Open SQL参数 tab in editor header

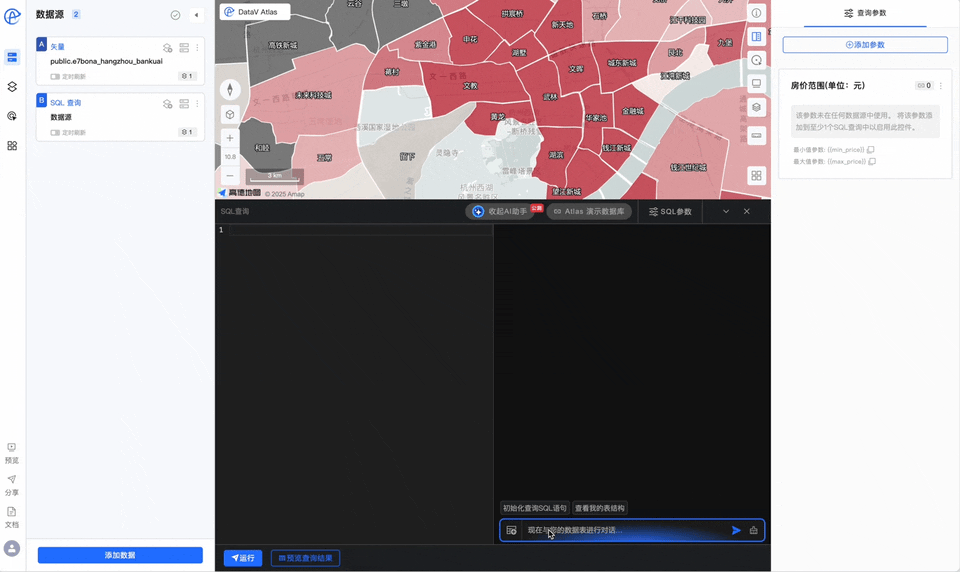pos(670,211)
